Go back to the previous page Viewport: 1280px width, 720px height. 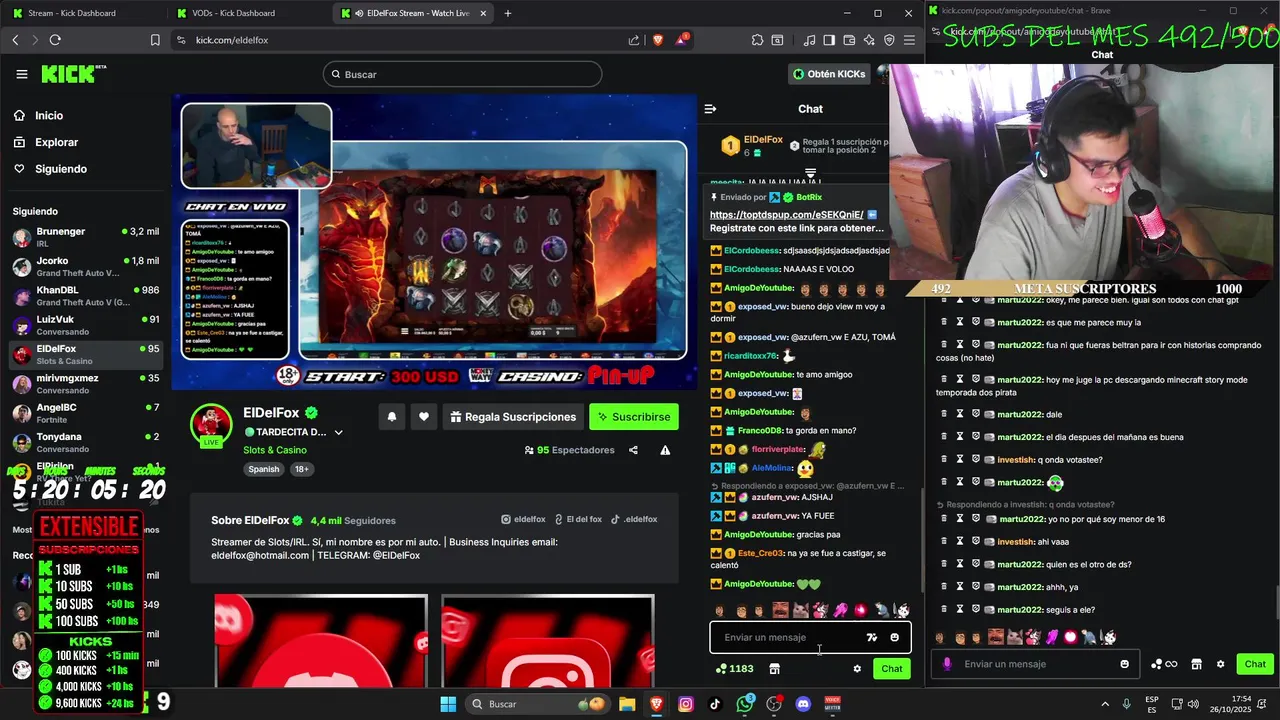pos(15,40)
